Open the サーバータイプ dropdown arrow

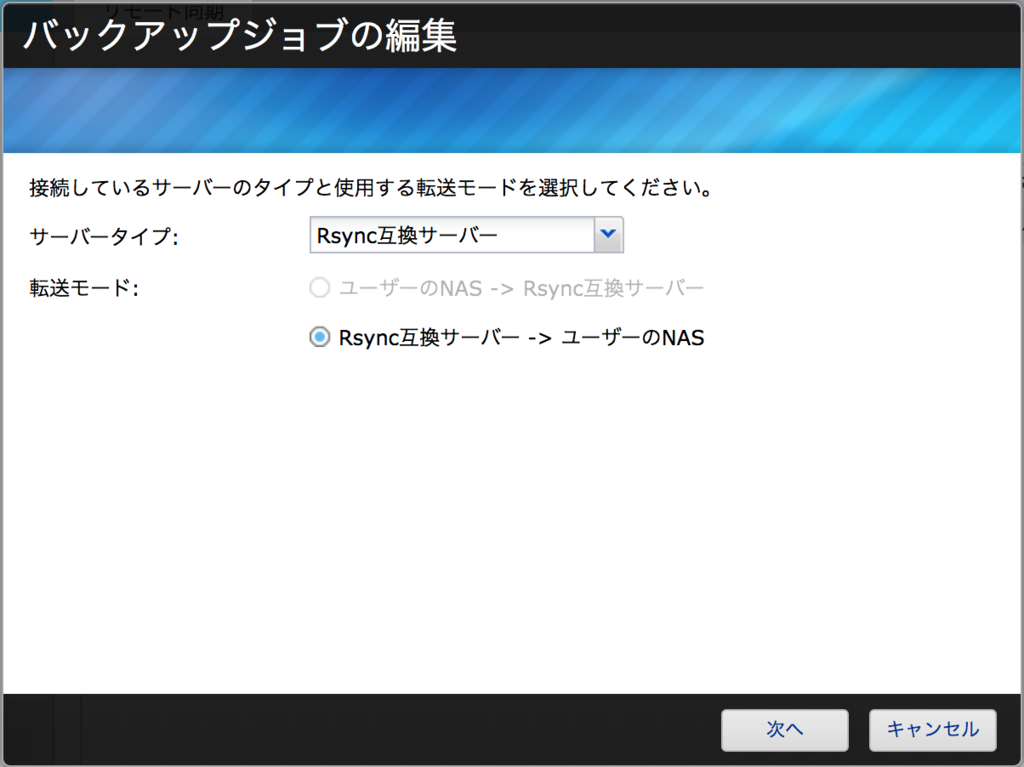tap(609, 235)
